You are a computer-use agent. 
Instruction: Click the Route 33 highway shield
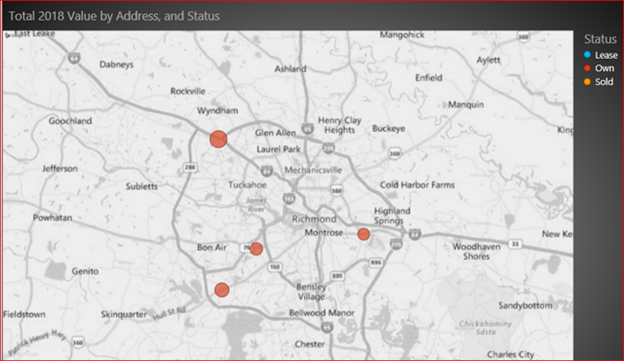[515, 244]
